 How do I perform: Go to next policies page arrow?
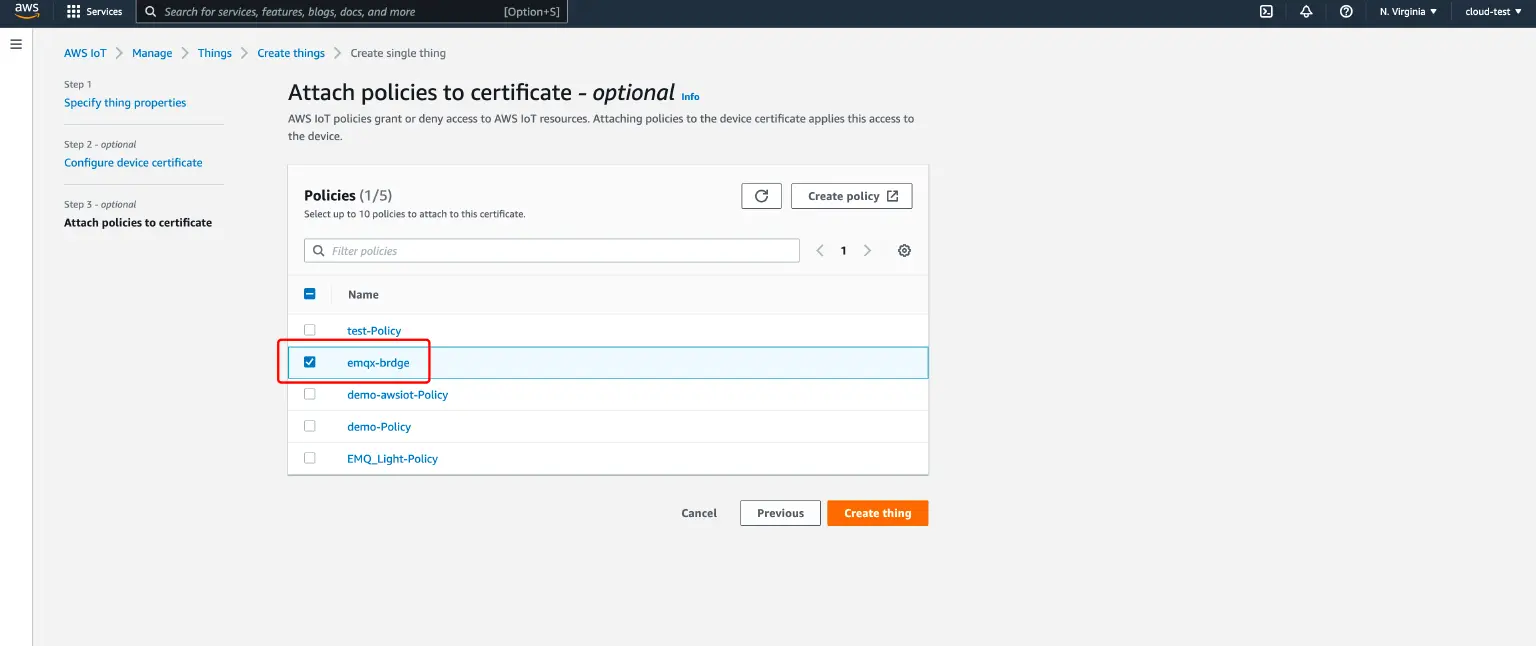pos(867,251)
